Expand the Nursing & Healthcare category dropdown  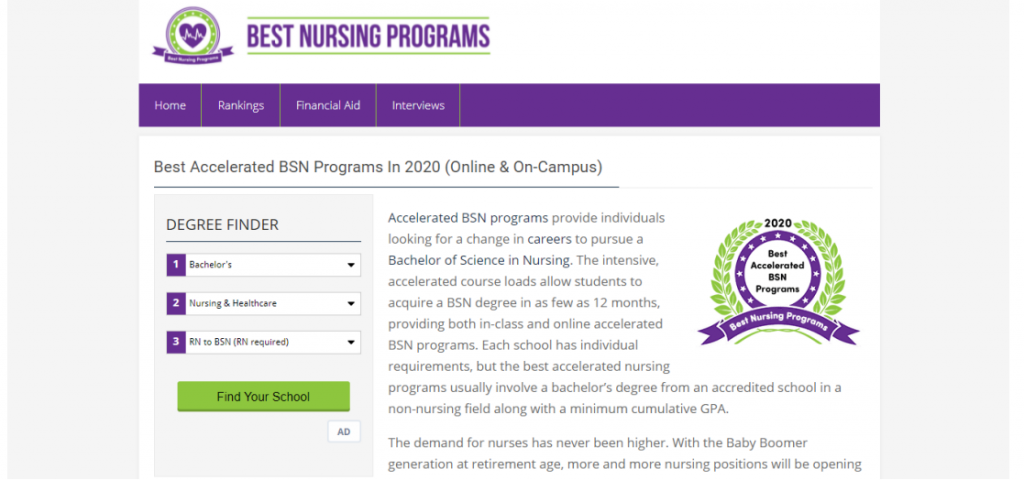pyautogui.click(x=272, y=303)
